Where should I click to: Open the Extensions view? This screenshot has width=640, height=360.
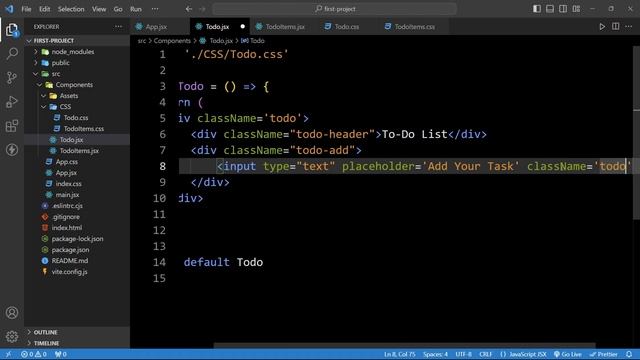pyautogui.click(x=12, y=126)
